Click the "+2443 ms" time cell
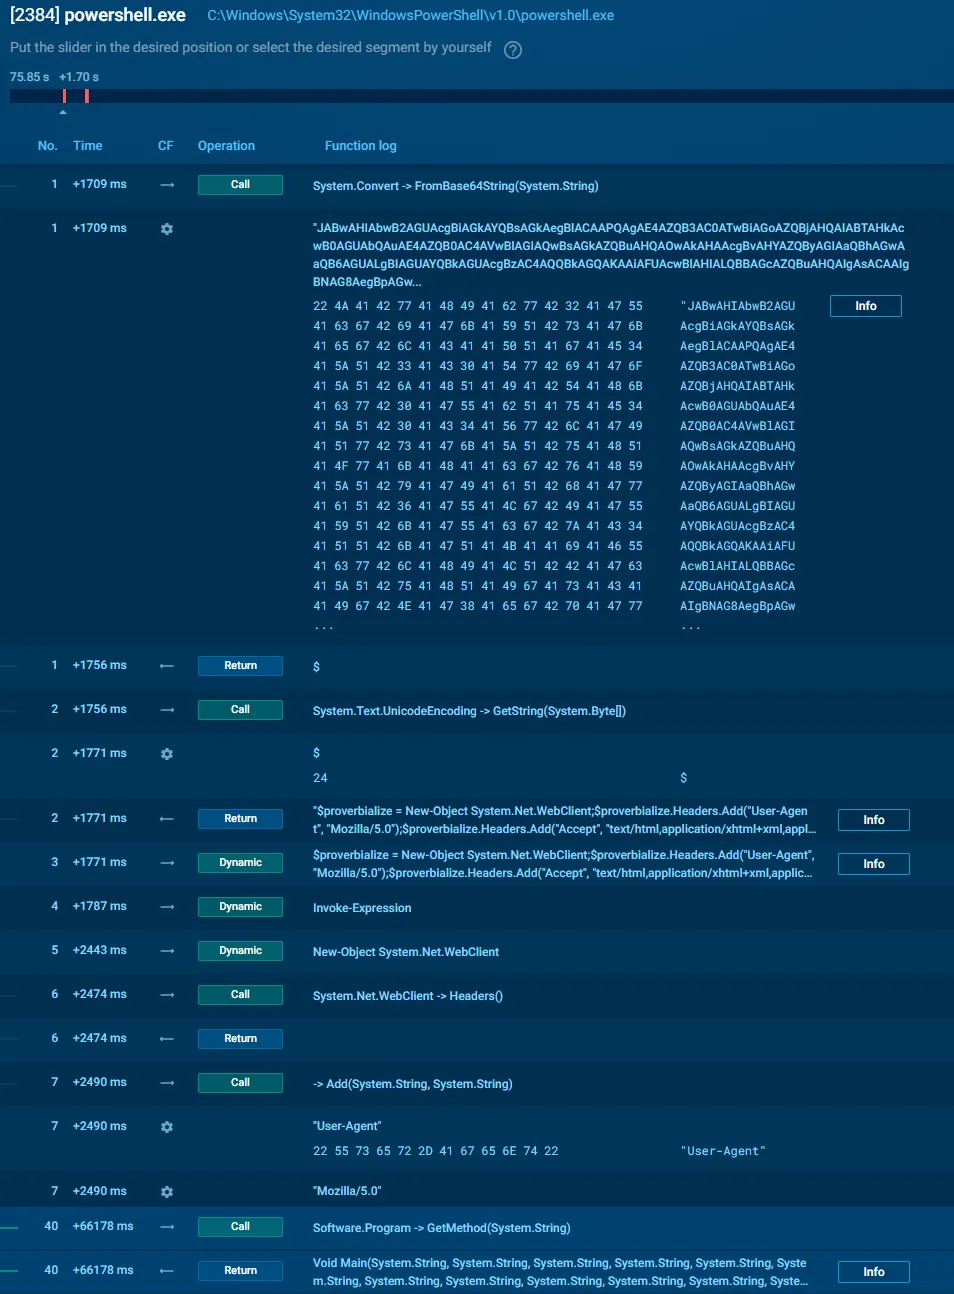The image size is (954, 1294). (100, 951)
